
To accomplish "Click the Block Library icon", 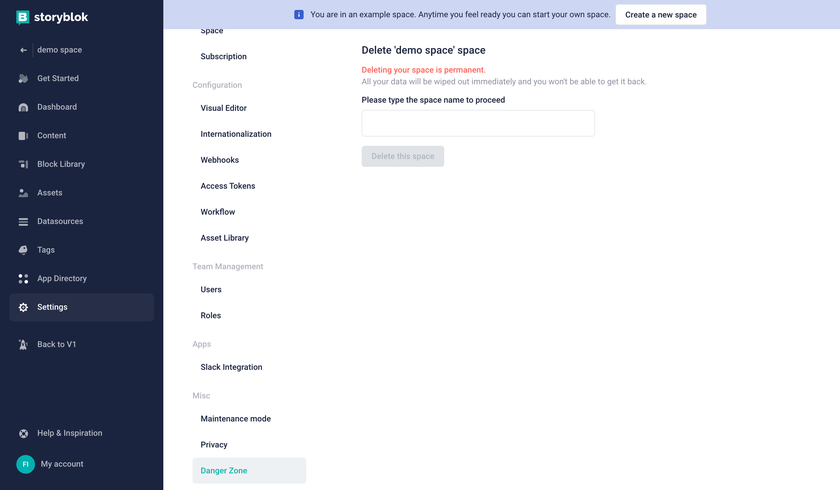I will (23, 164).
